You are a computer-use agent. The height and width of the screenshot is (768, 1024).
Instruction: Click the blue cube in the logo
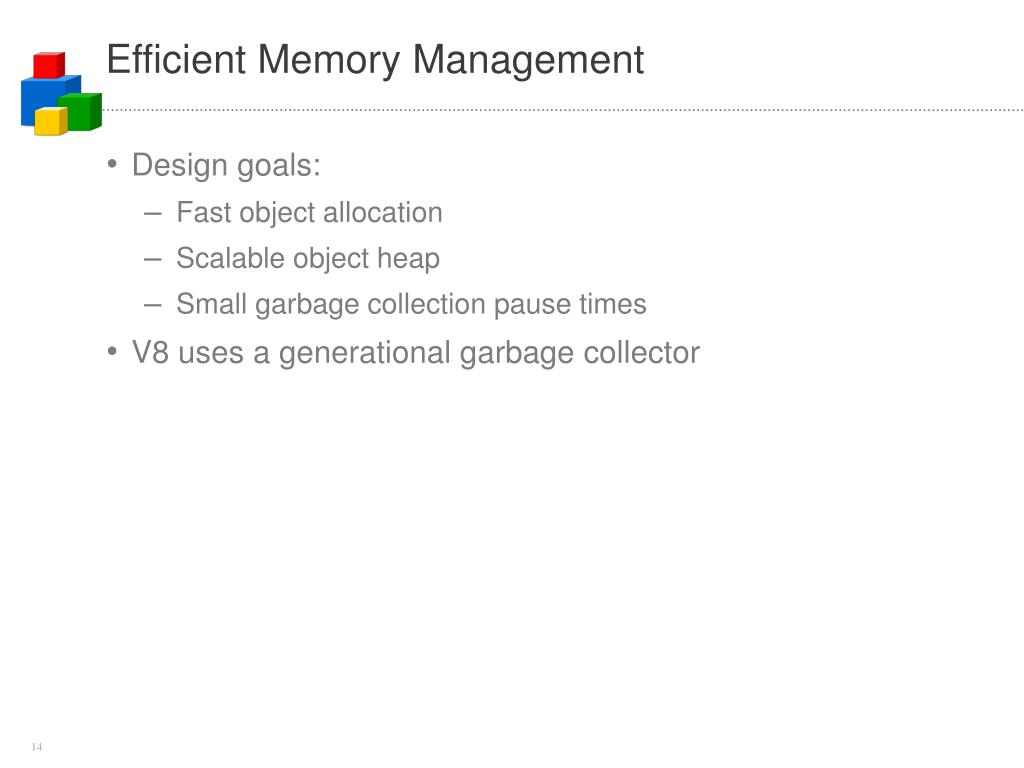point(42,97)
